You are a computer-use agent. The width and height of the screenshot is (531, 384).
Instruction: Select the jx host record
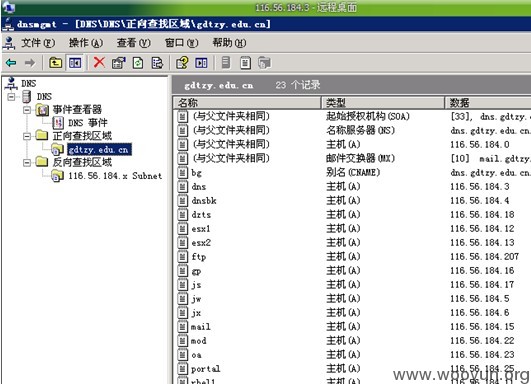pos(196,313)
